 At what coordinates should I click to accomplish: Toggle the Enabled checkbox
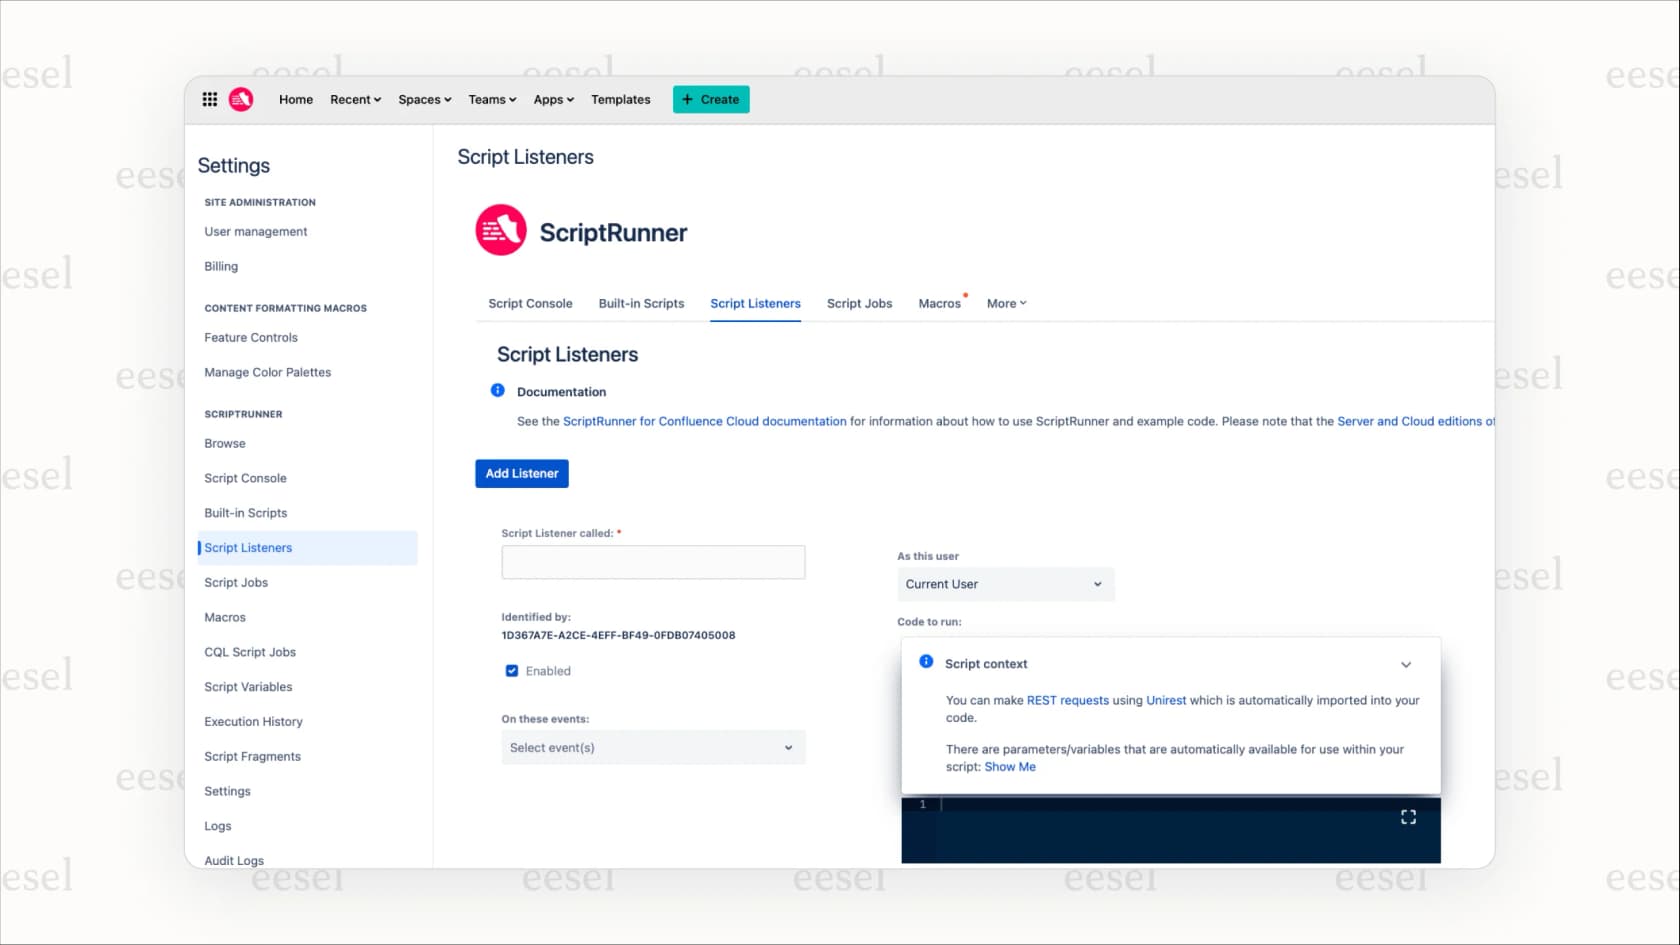pyautogui.click(x=512, y=671)
